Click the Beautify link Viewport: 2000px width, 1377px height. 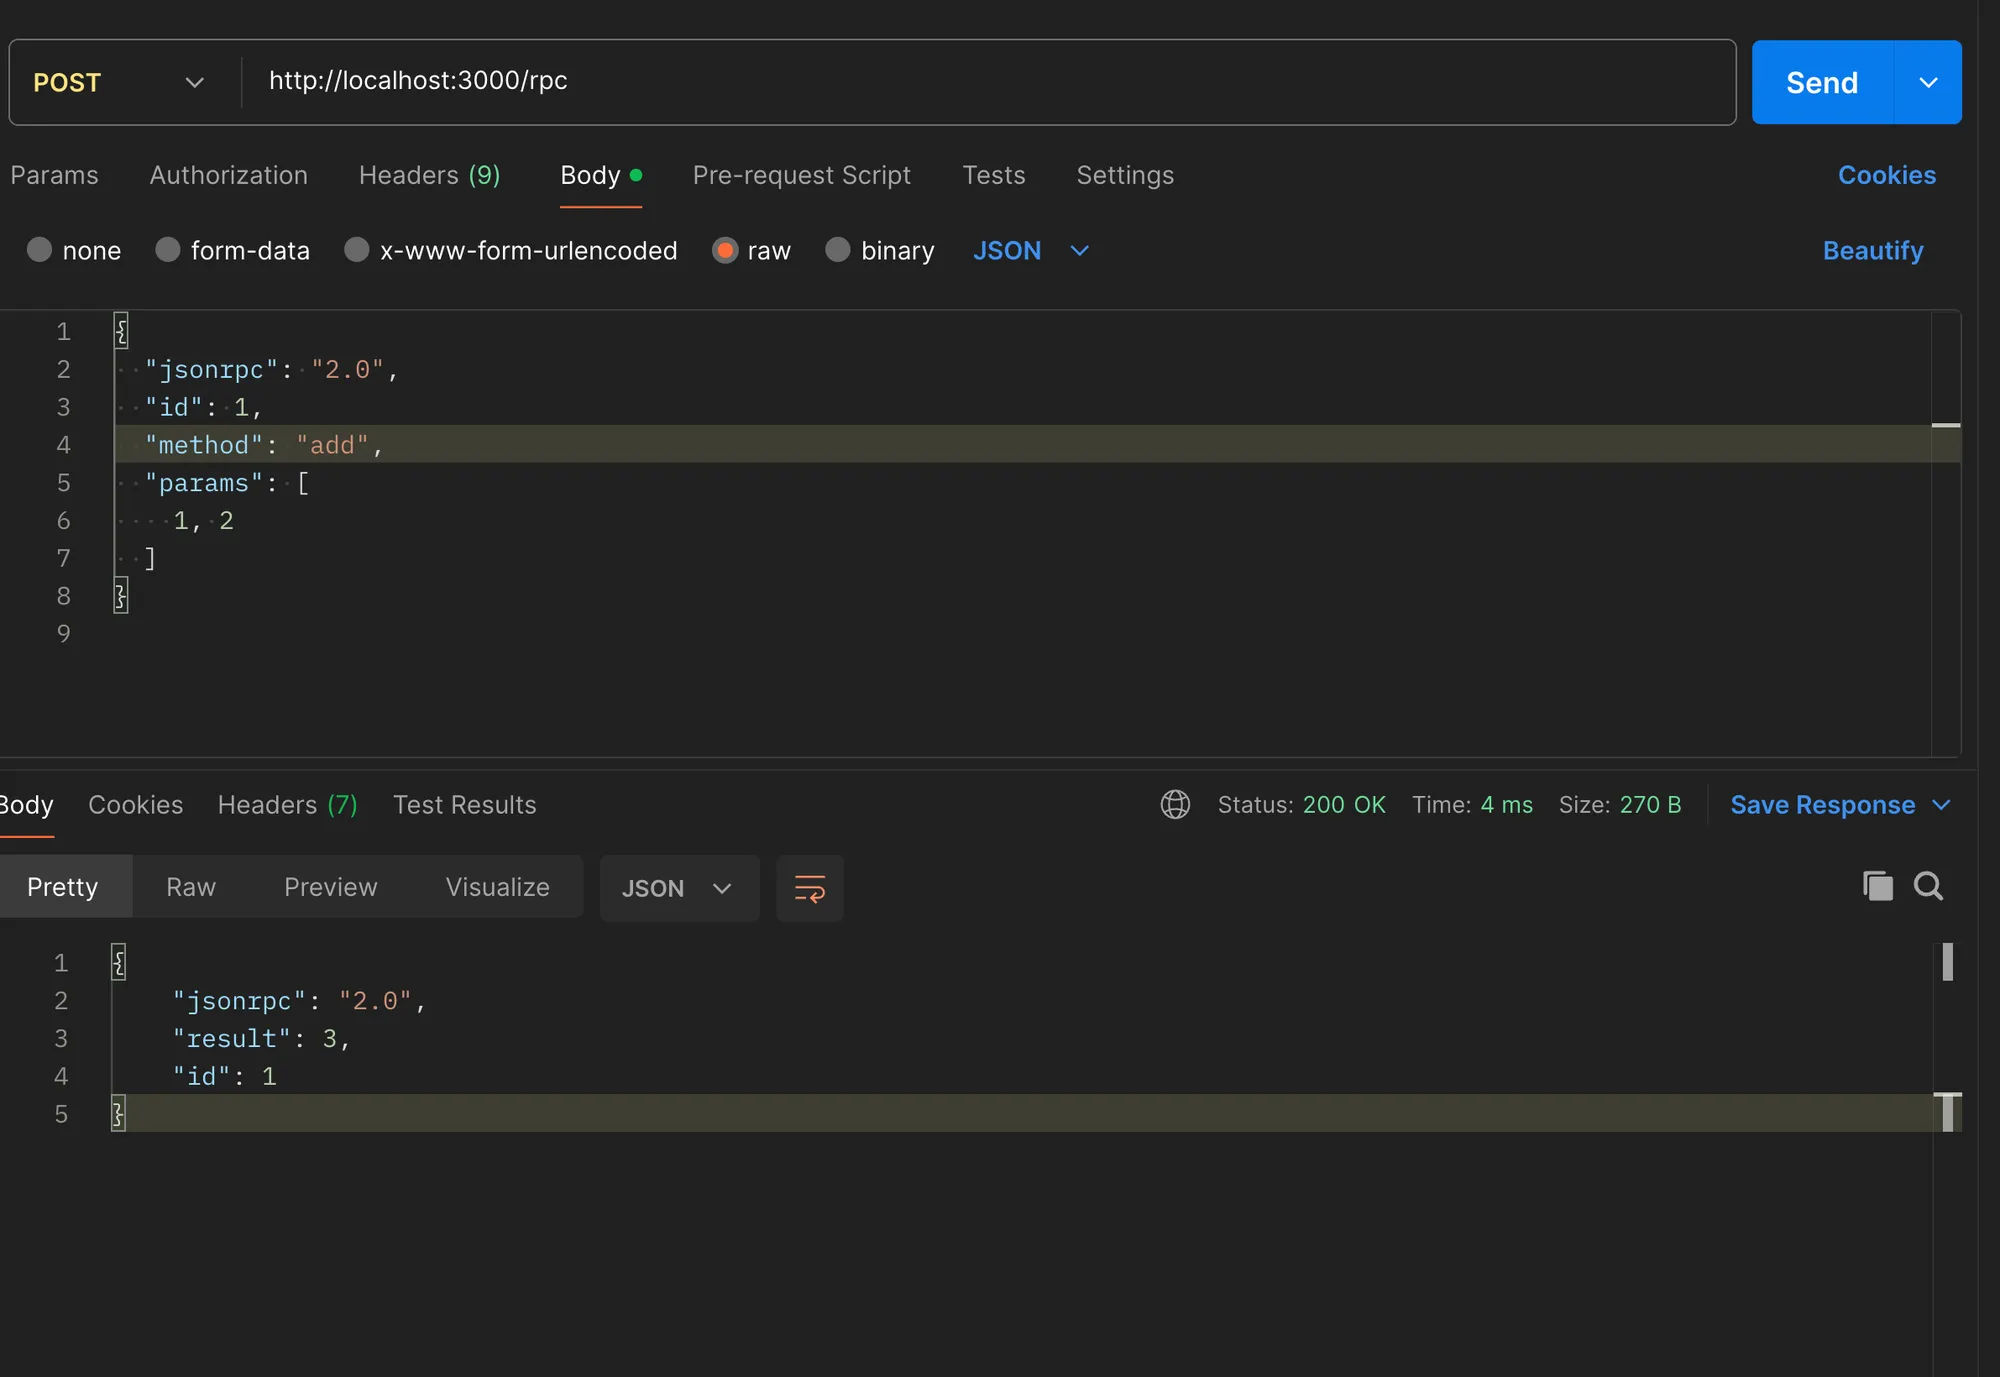coord(1872,250)
